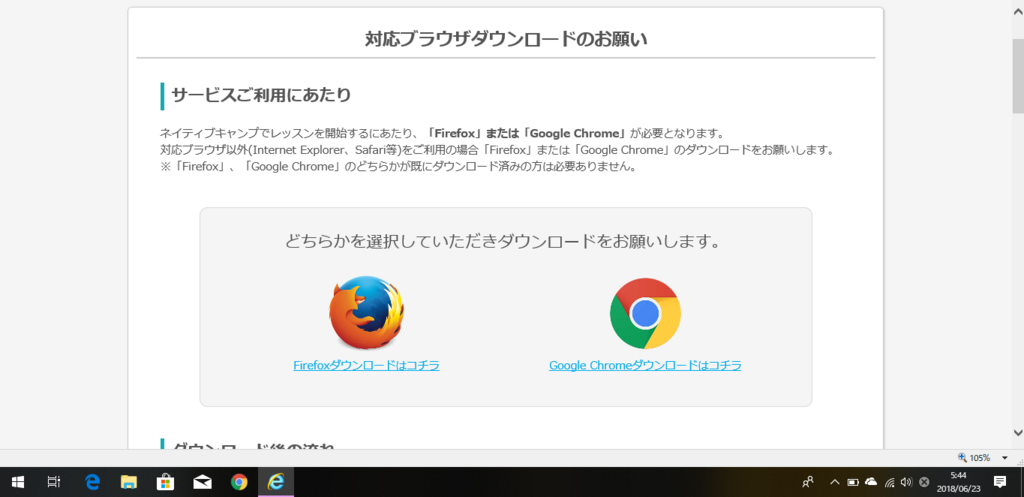
Task: Show hidden system tray icons
Action: pos(835,483)
